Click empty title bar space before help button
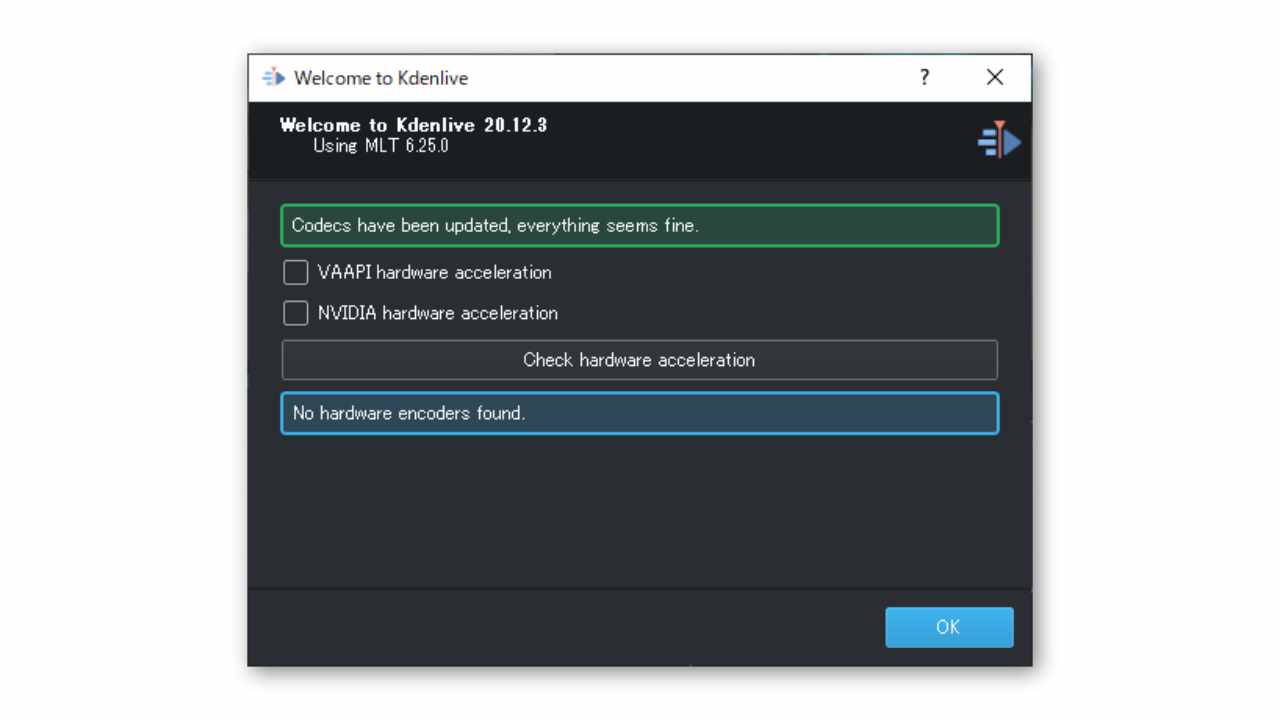 click(700, 78)
